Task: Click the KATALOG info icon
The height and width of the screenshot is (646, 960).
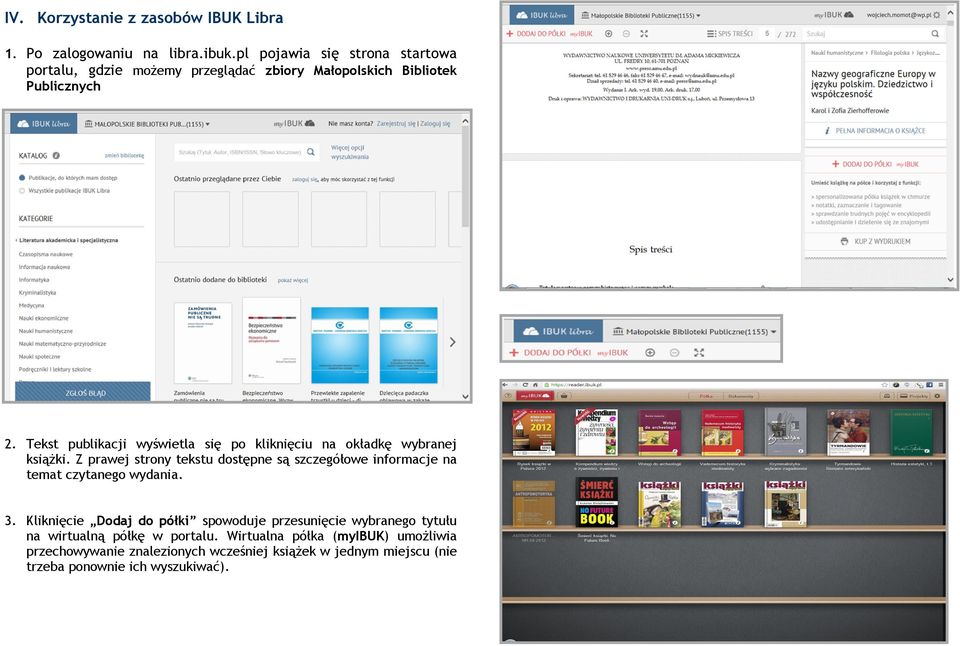Action: pos(56,156)
